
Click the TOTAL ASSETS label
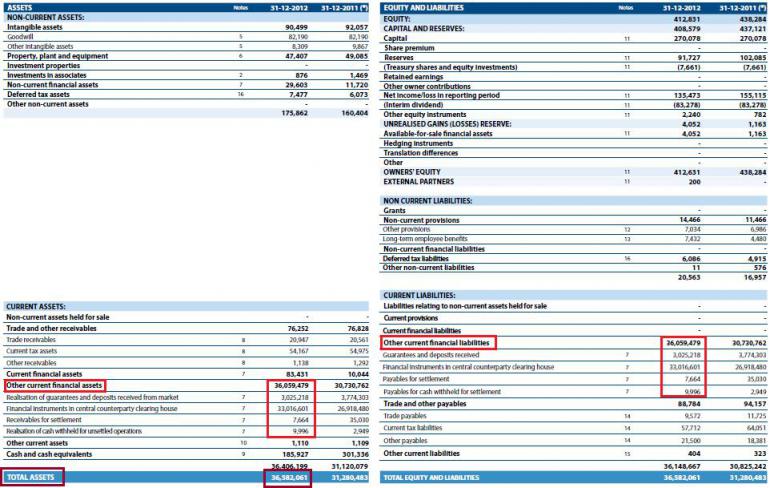click(30, 477)
